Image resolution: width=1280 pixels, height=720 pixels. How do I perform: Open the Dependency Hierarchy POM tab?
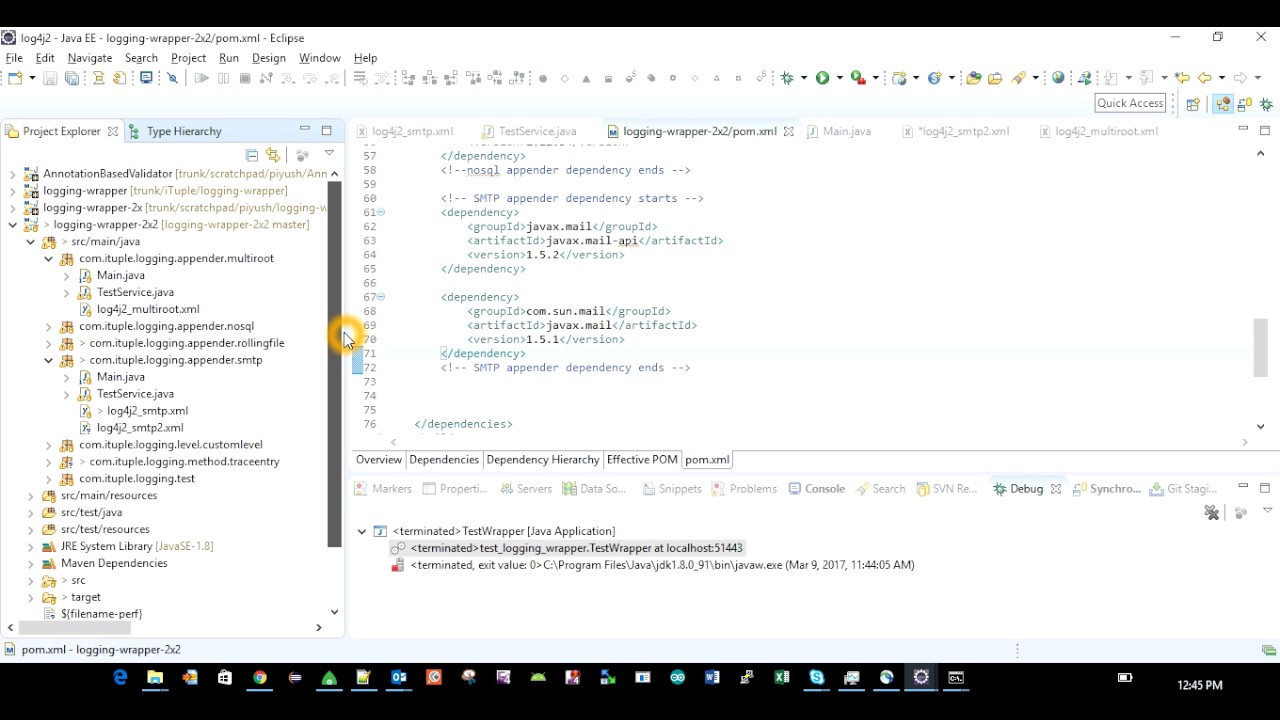click(543, 460)
